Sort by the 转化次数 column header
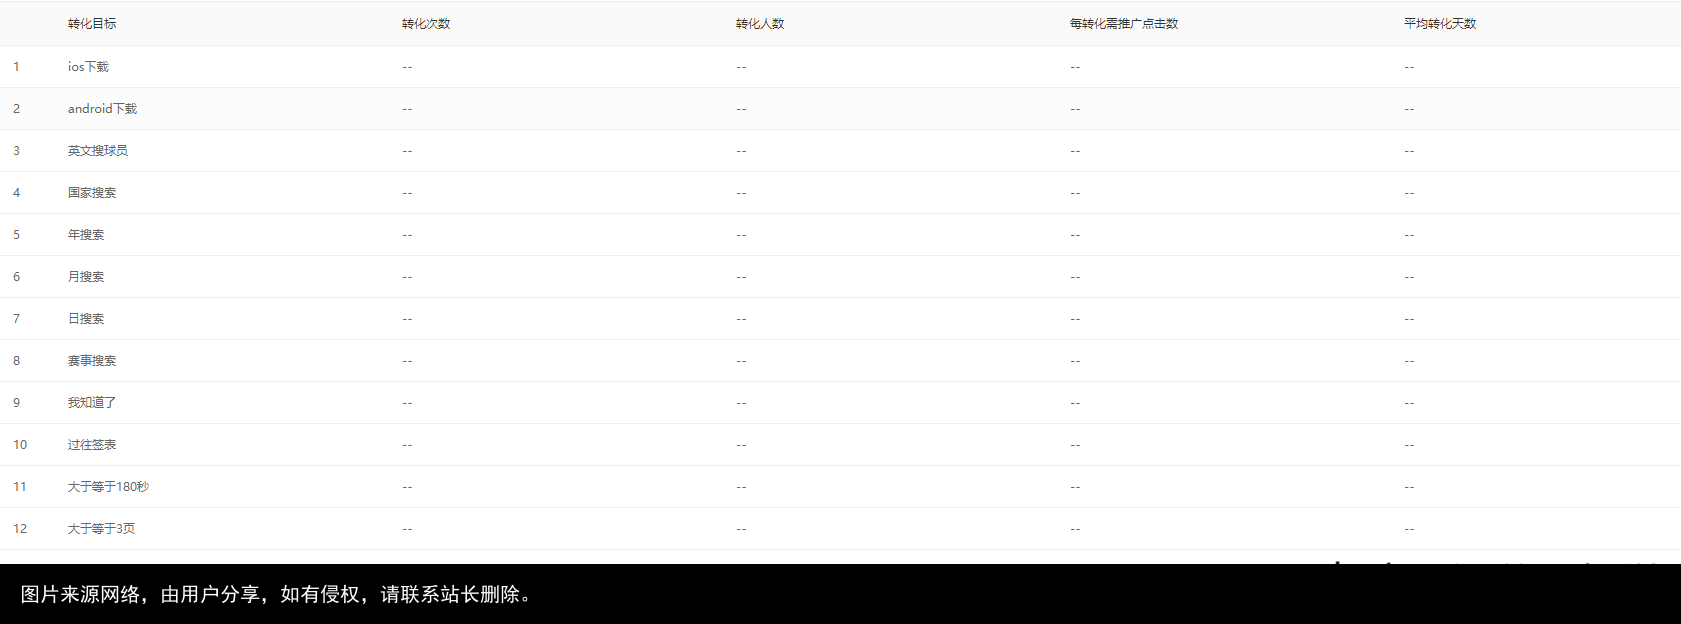This screenshot has height=624, width=1681. (426, 24)
